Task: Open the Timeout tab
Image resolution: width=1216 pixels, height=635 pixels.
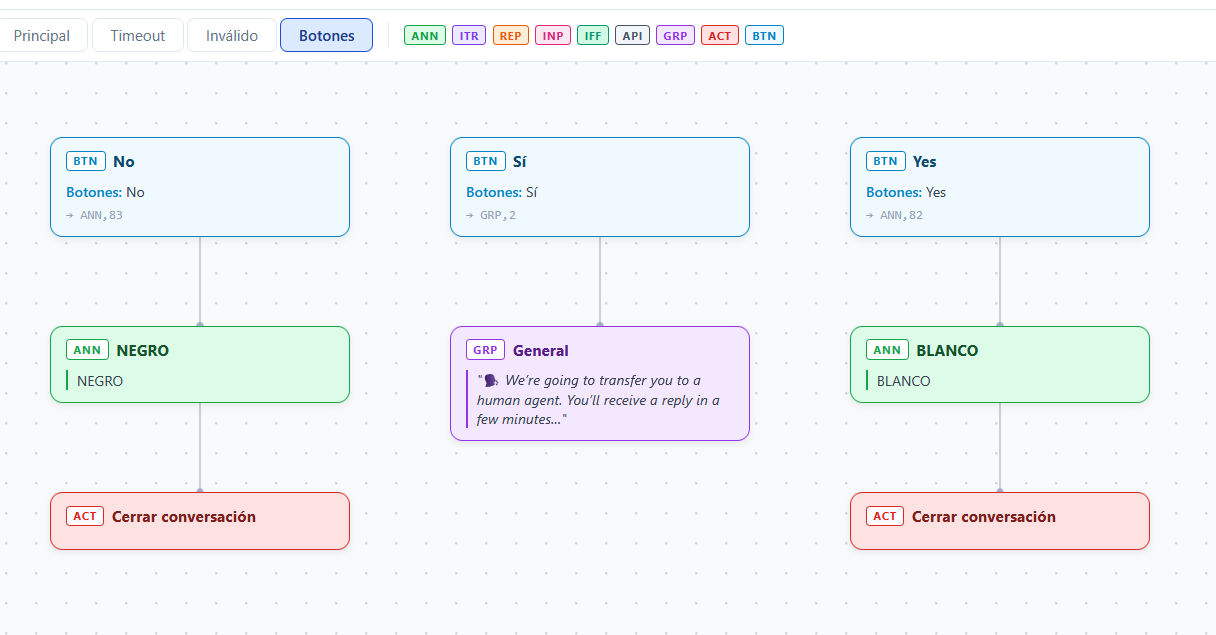Action: (138, 35)
